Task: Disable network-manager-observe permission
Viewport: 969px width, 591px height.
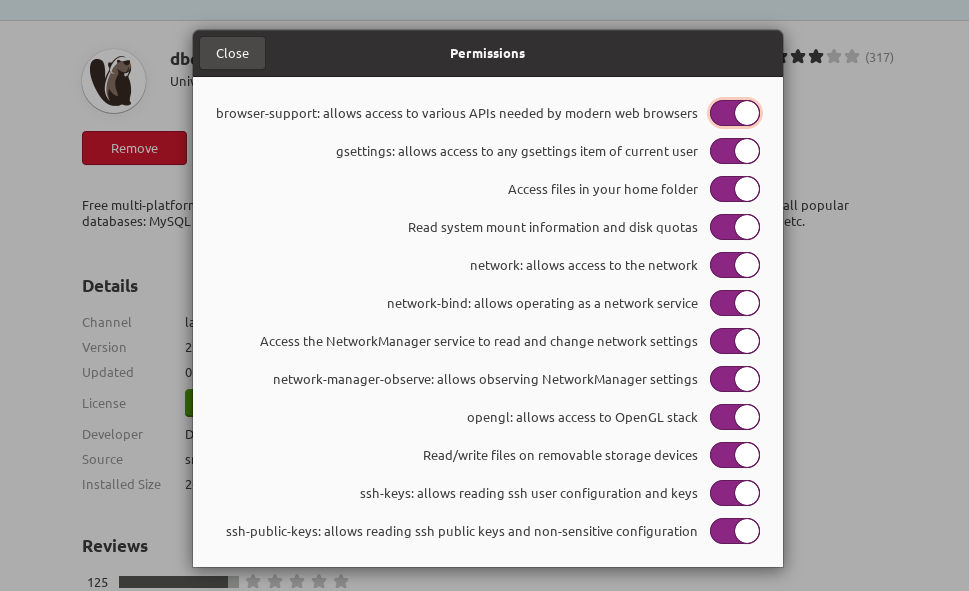Action: [735, 379]
